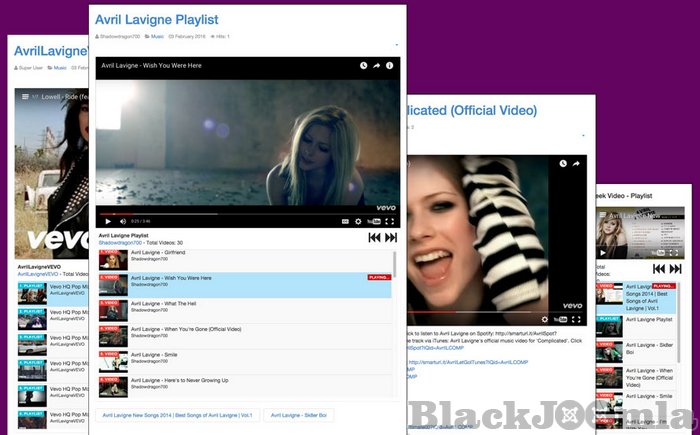700x435 pixels.
Task: Click share arrow on Wish You Were Here player
Action: 377,65
